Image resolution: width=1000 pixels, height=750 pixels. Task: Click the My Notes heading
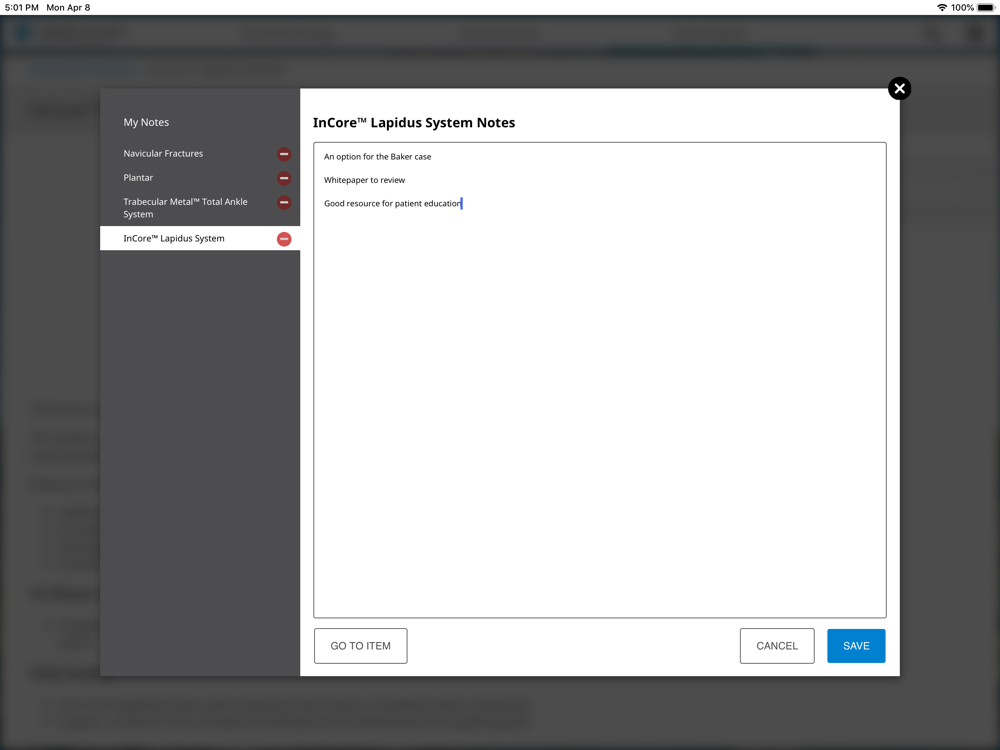(x=146, y=122)
